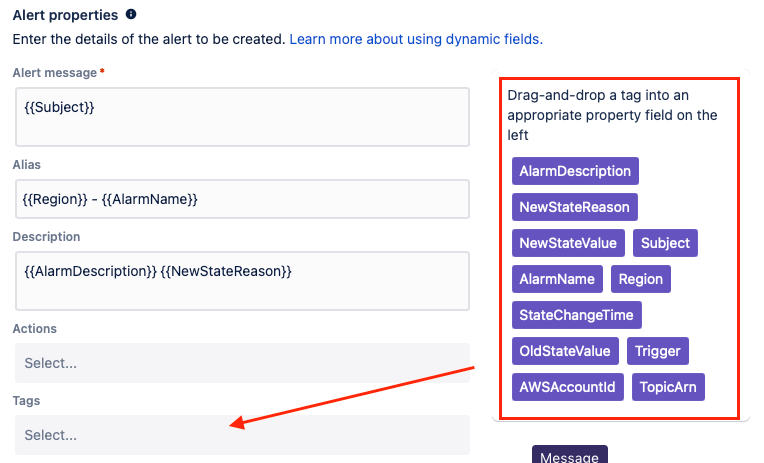Click the Actions field label
Viewport: 764px width, 463px height.
(x=35, y=328)
